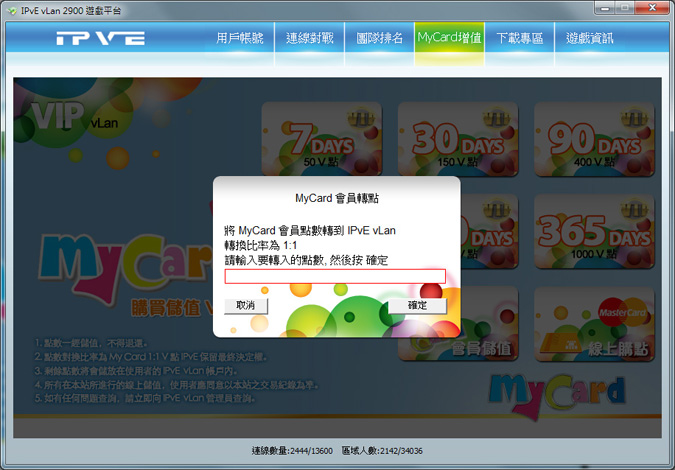The width and height of the screenshot is (675, 470).
Task: Choose the 90 DAYS 400 V點 card
Action: 594,139
